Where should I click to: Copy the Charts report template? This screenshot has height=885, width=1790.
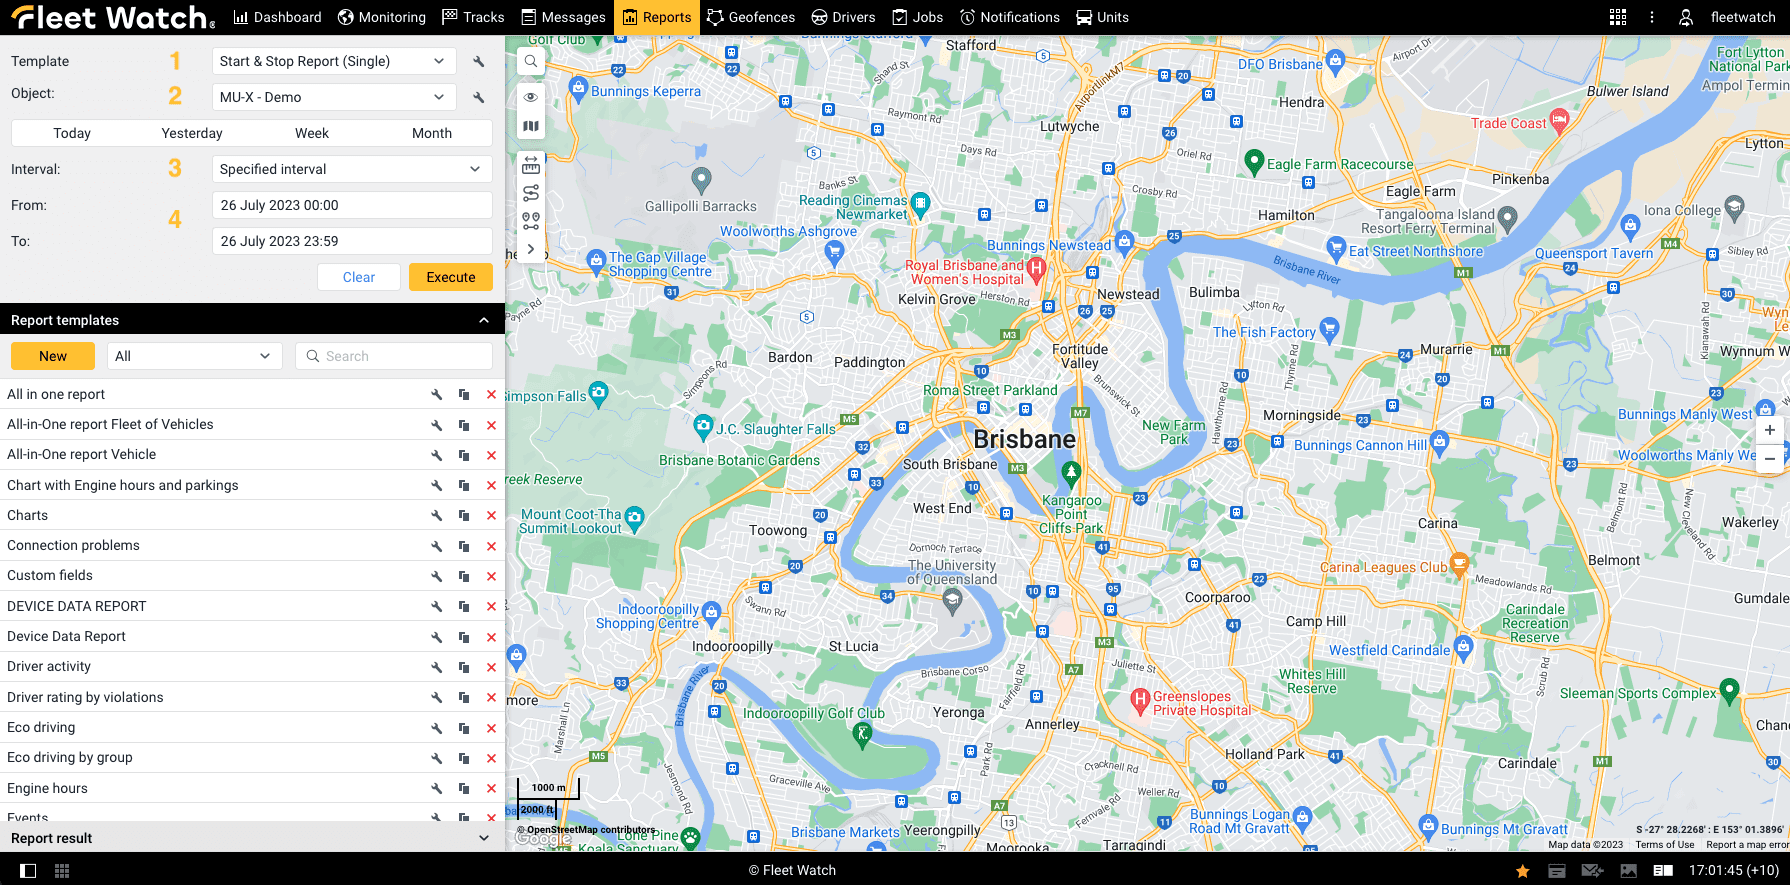464,516
